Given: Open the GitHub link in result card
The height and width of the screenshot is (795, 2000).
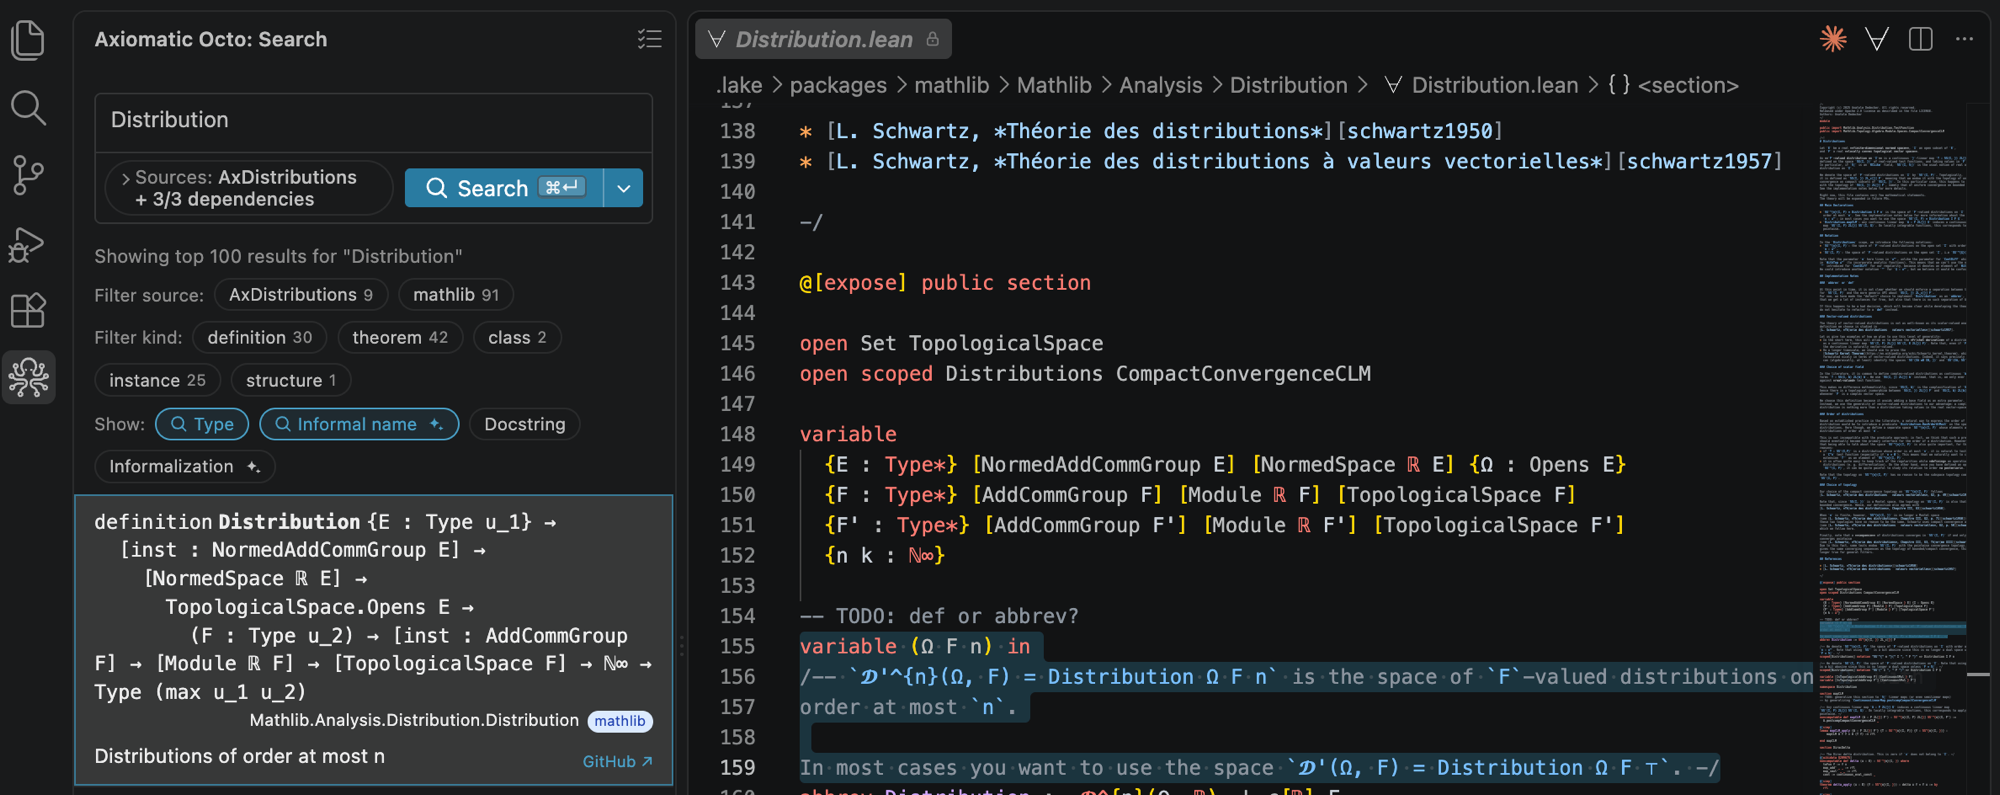Looking at the screenshot, I should [617, 761].
